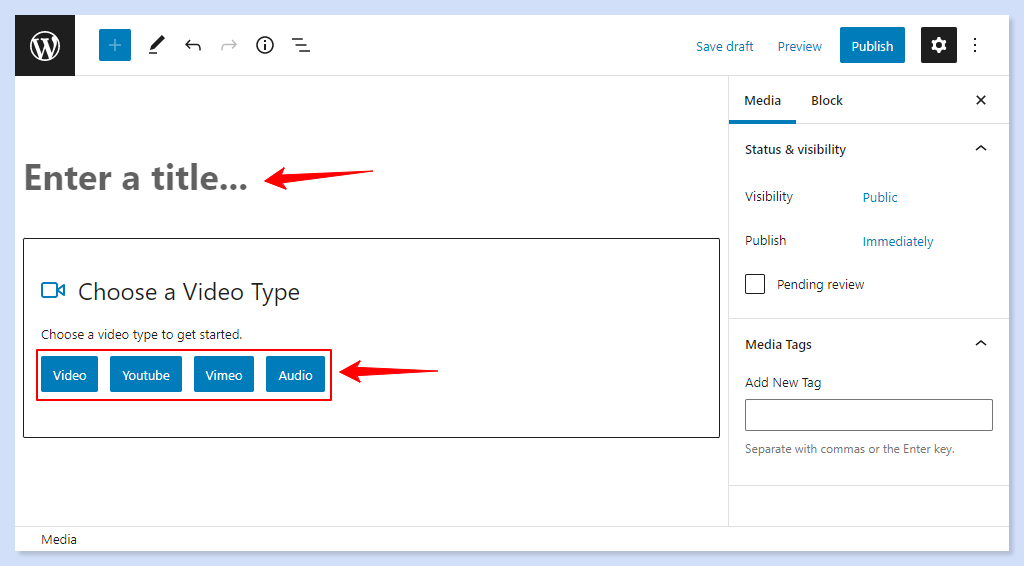Viewport: 1024px width, 566px height.
Task: Click the WordPress logo icon
Action: tap(45, 46)
